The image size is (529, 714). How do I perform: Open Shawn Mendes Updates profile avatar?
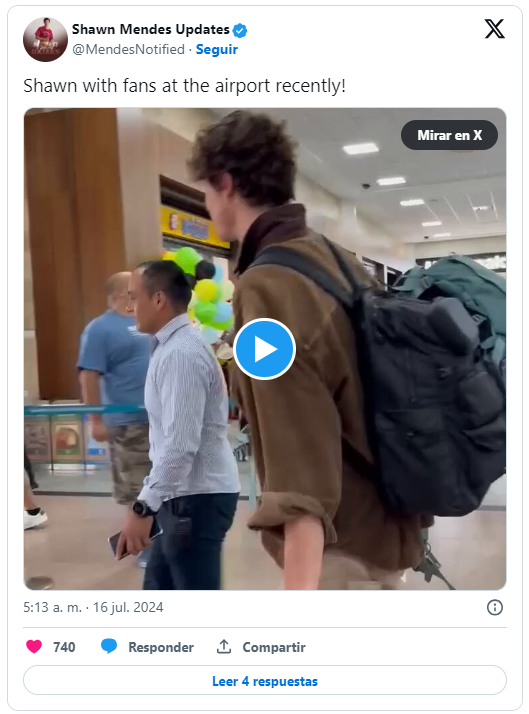click(x=45, y=39)
